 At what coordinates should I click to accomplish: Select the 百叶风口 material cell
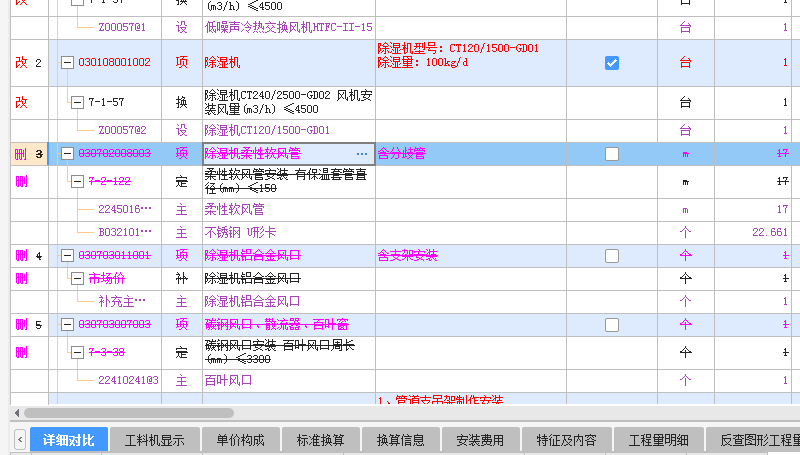pyautogui.click(x=289, y=381)
